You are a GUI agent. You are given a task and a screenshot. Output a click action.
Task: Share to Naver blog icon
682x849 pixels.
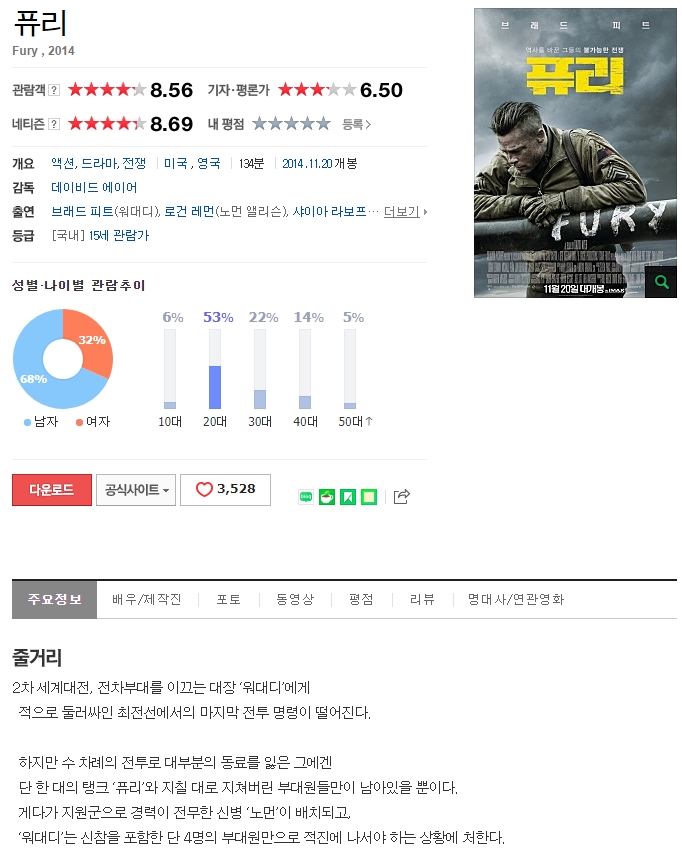(x=306, y=497)
